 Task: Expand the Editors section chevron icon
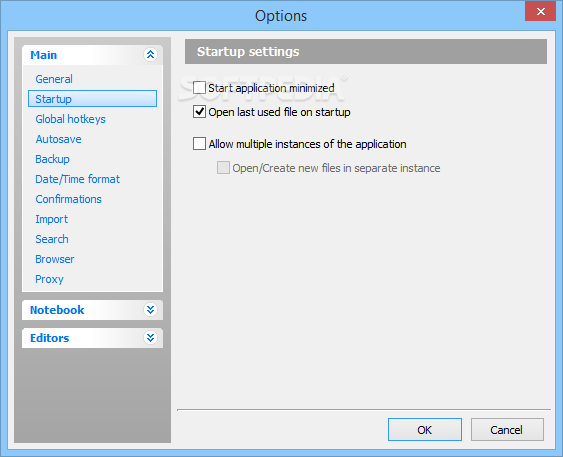(150, 337)
